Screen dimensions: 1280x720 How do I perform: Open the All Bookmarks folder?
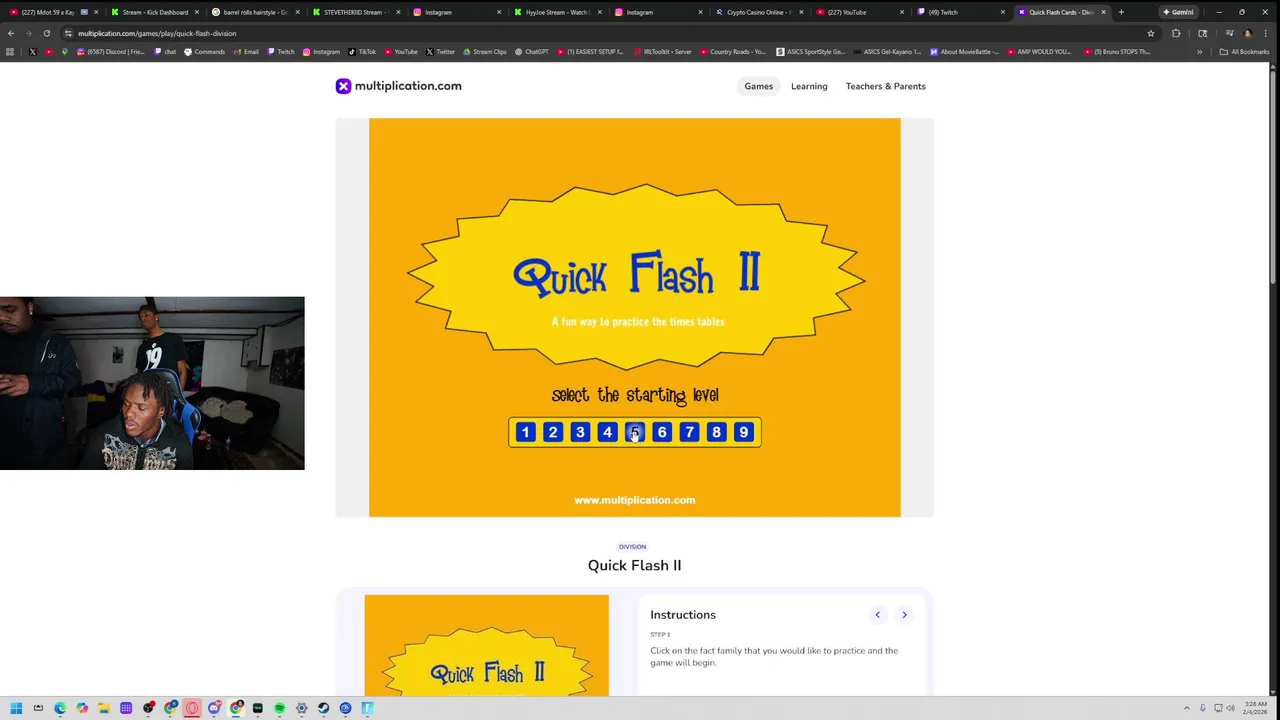point(1244,52)
